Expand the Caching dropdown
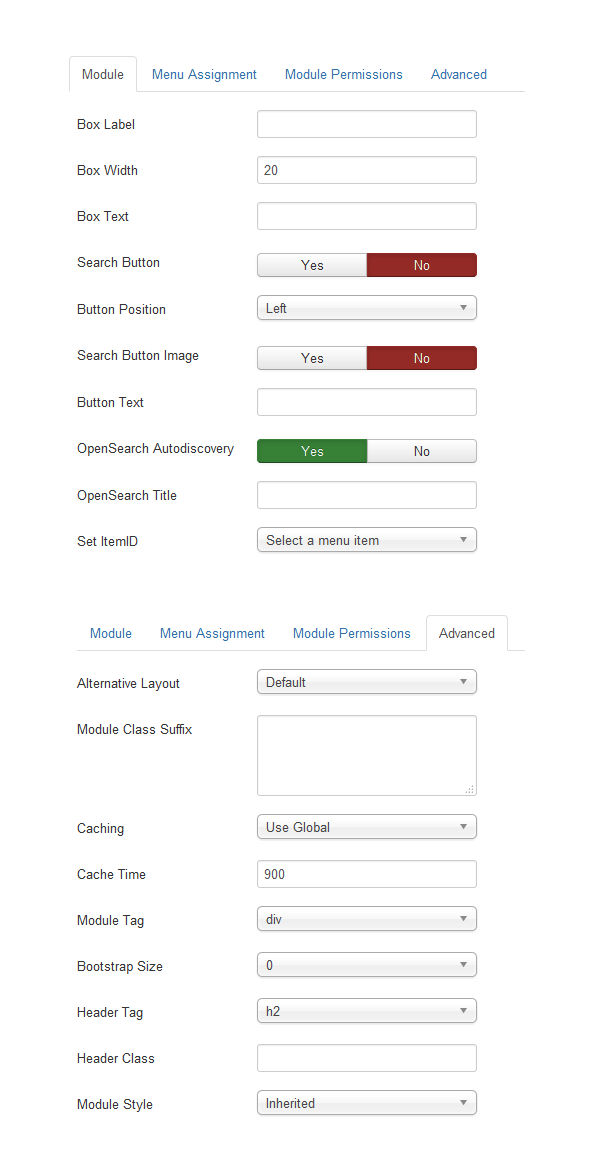 tap(367, 827)
